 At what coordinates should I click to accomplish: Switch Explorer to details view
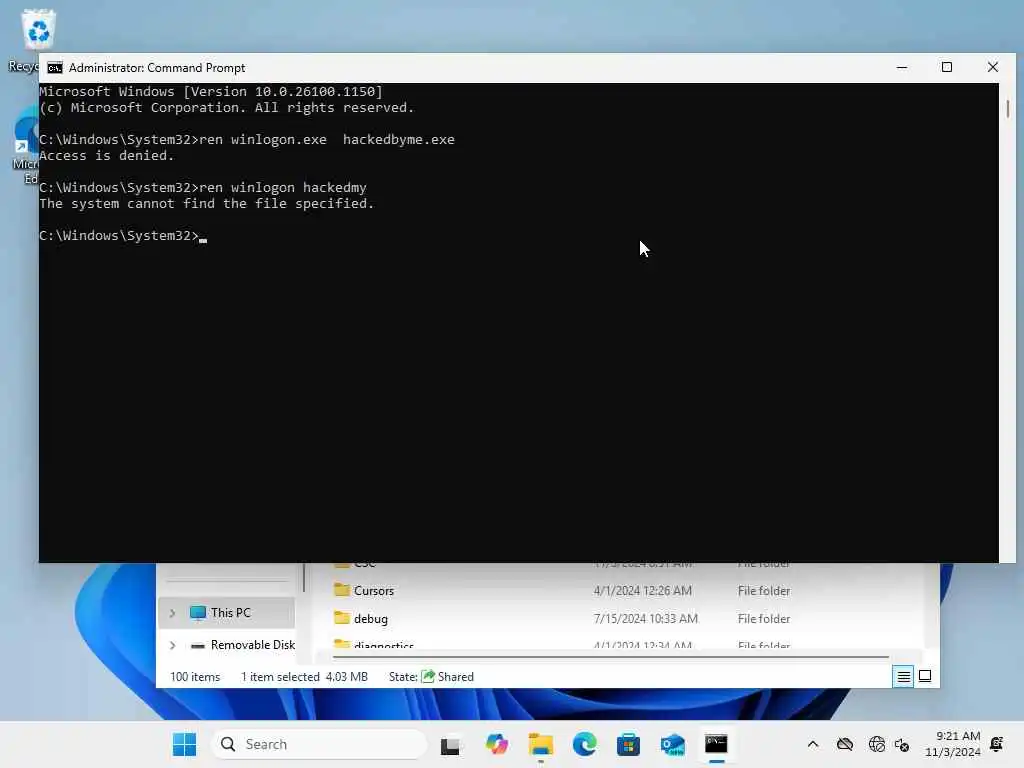pyautogui.click(x=903, y=677)
